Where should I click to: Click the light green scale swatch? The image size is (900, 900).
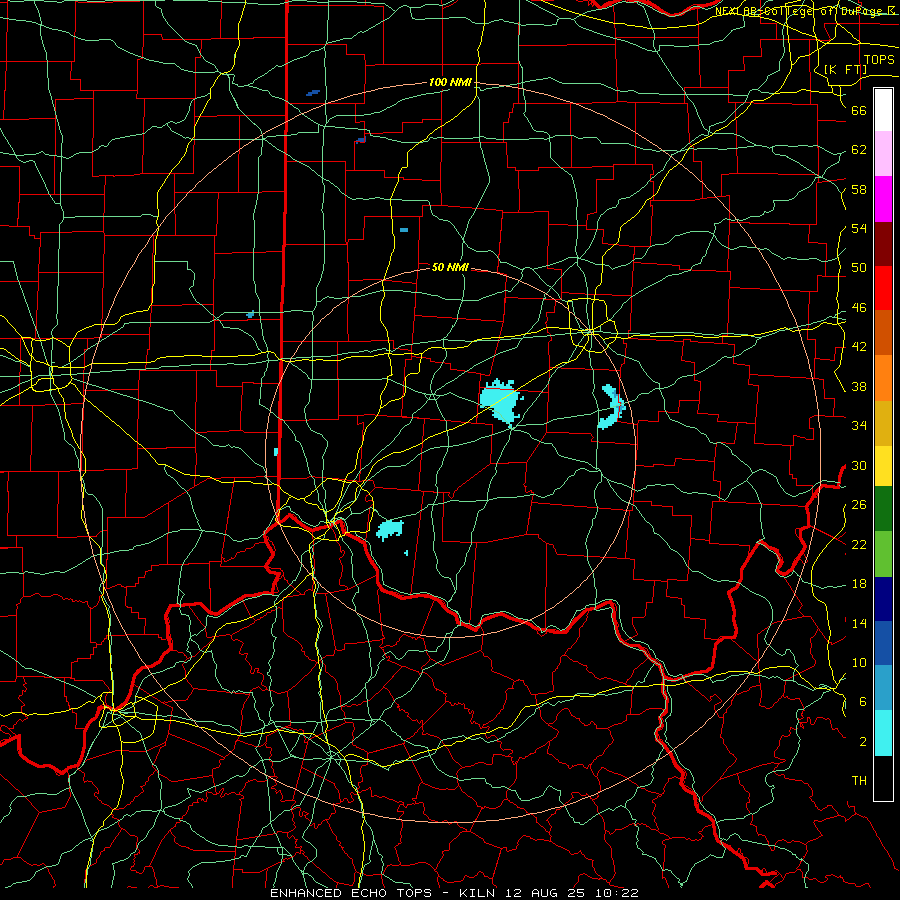pyautogui.click(x=883, y=554)
